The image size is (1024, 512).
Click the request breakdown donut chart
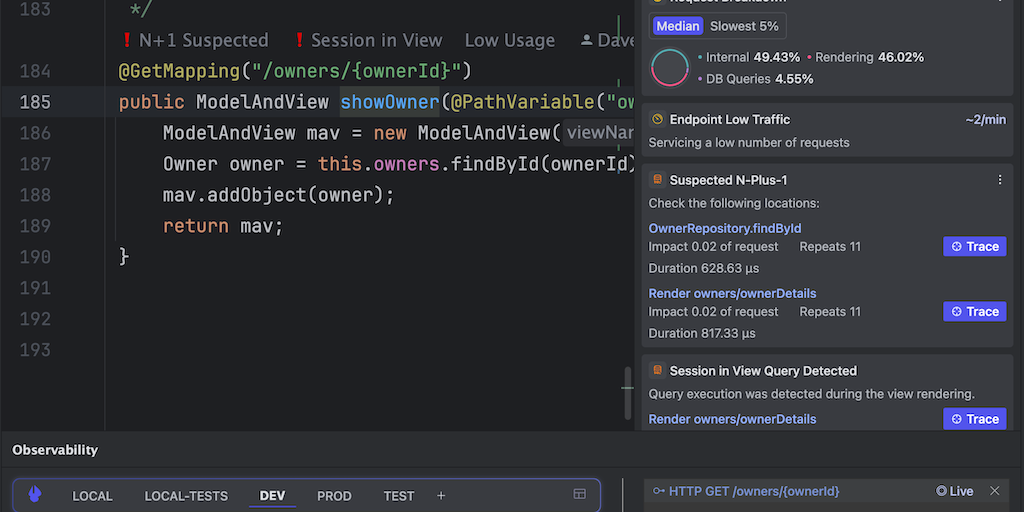[x=670, y=68]
